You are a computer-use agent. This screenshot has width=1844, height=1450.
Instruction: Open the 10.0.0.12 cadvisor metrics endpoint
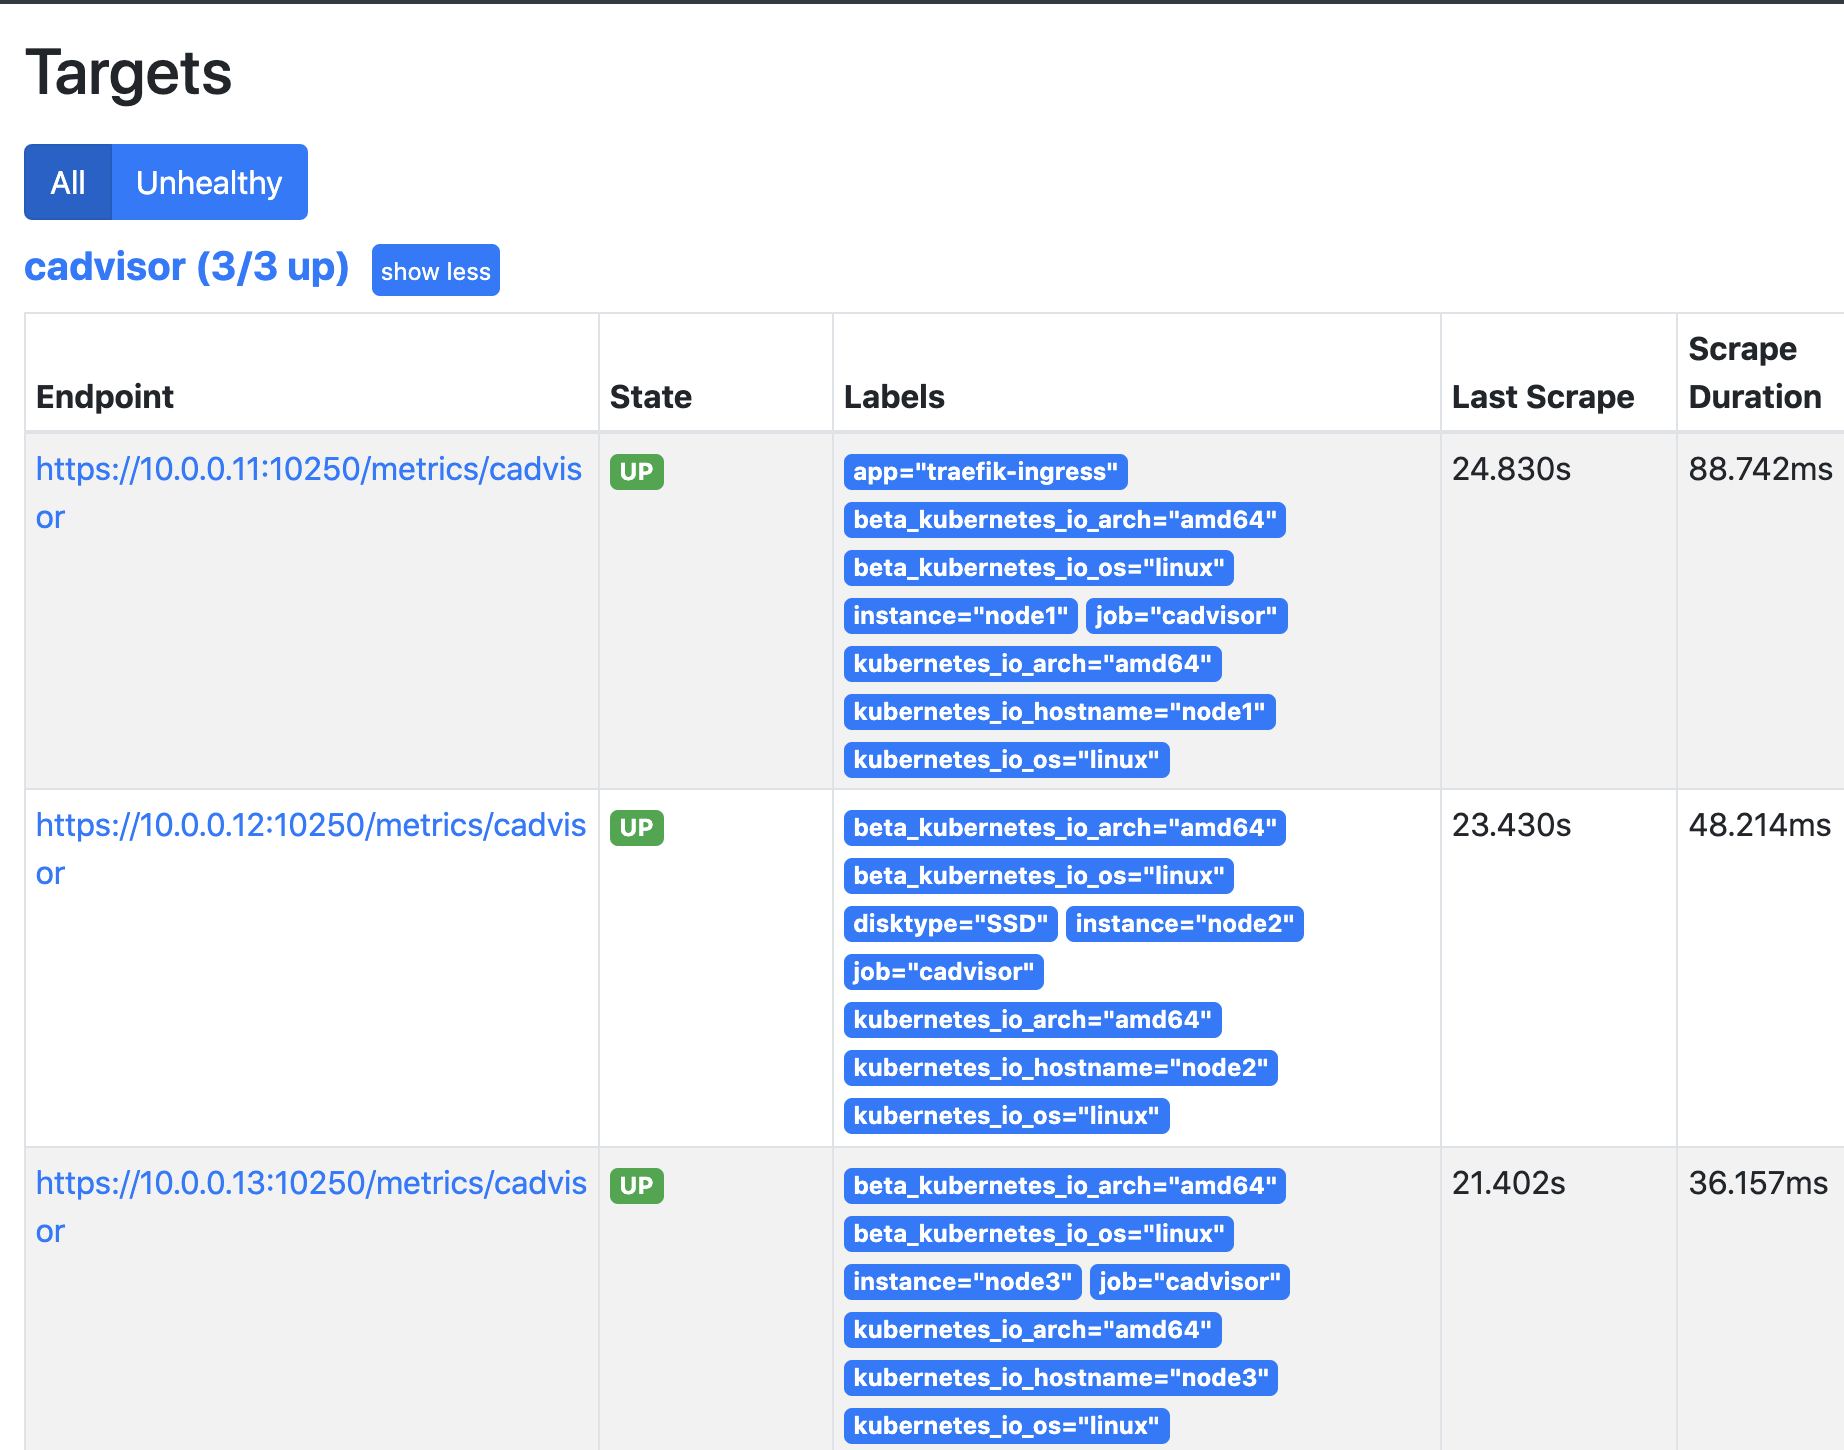point(311,849)
